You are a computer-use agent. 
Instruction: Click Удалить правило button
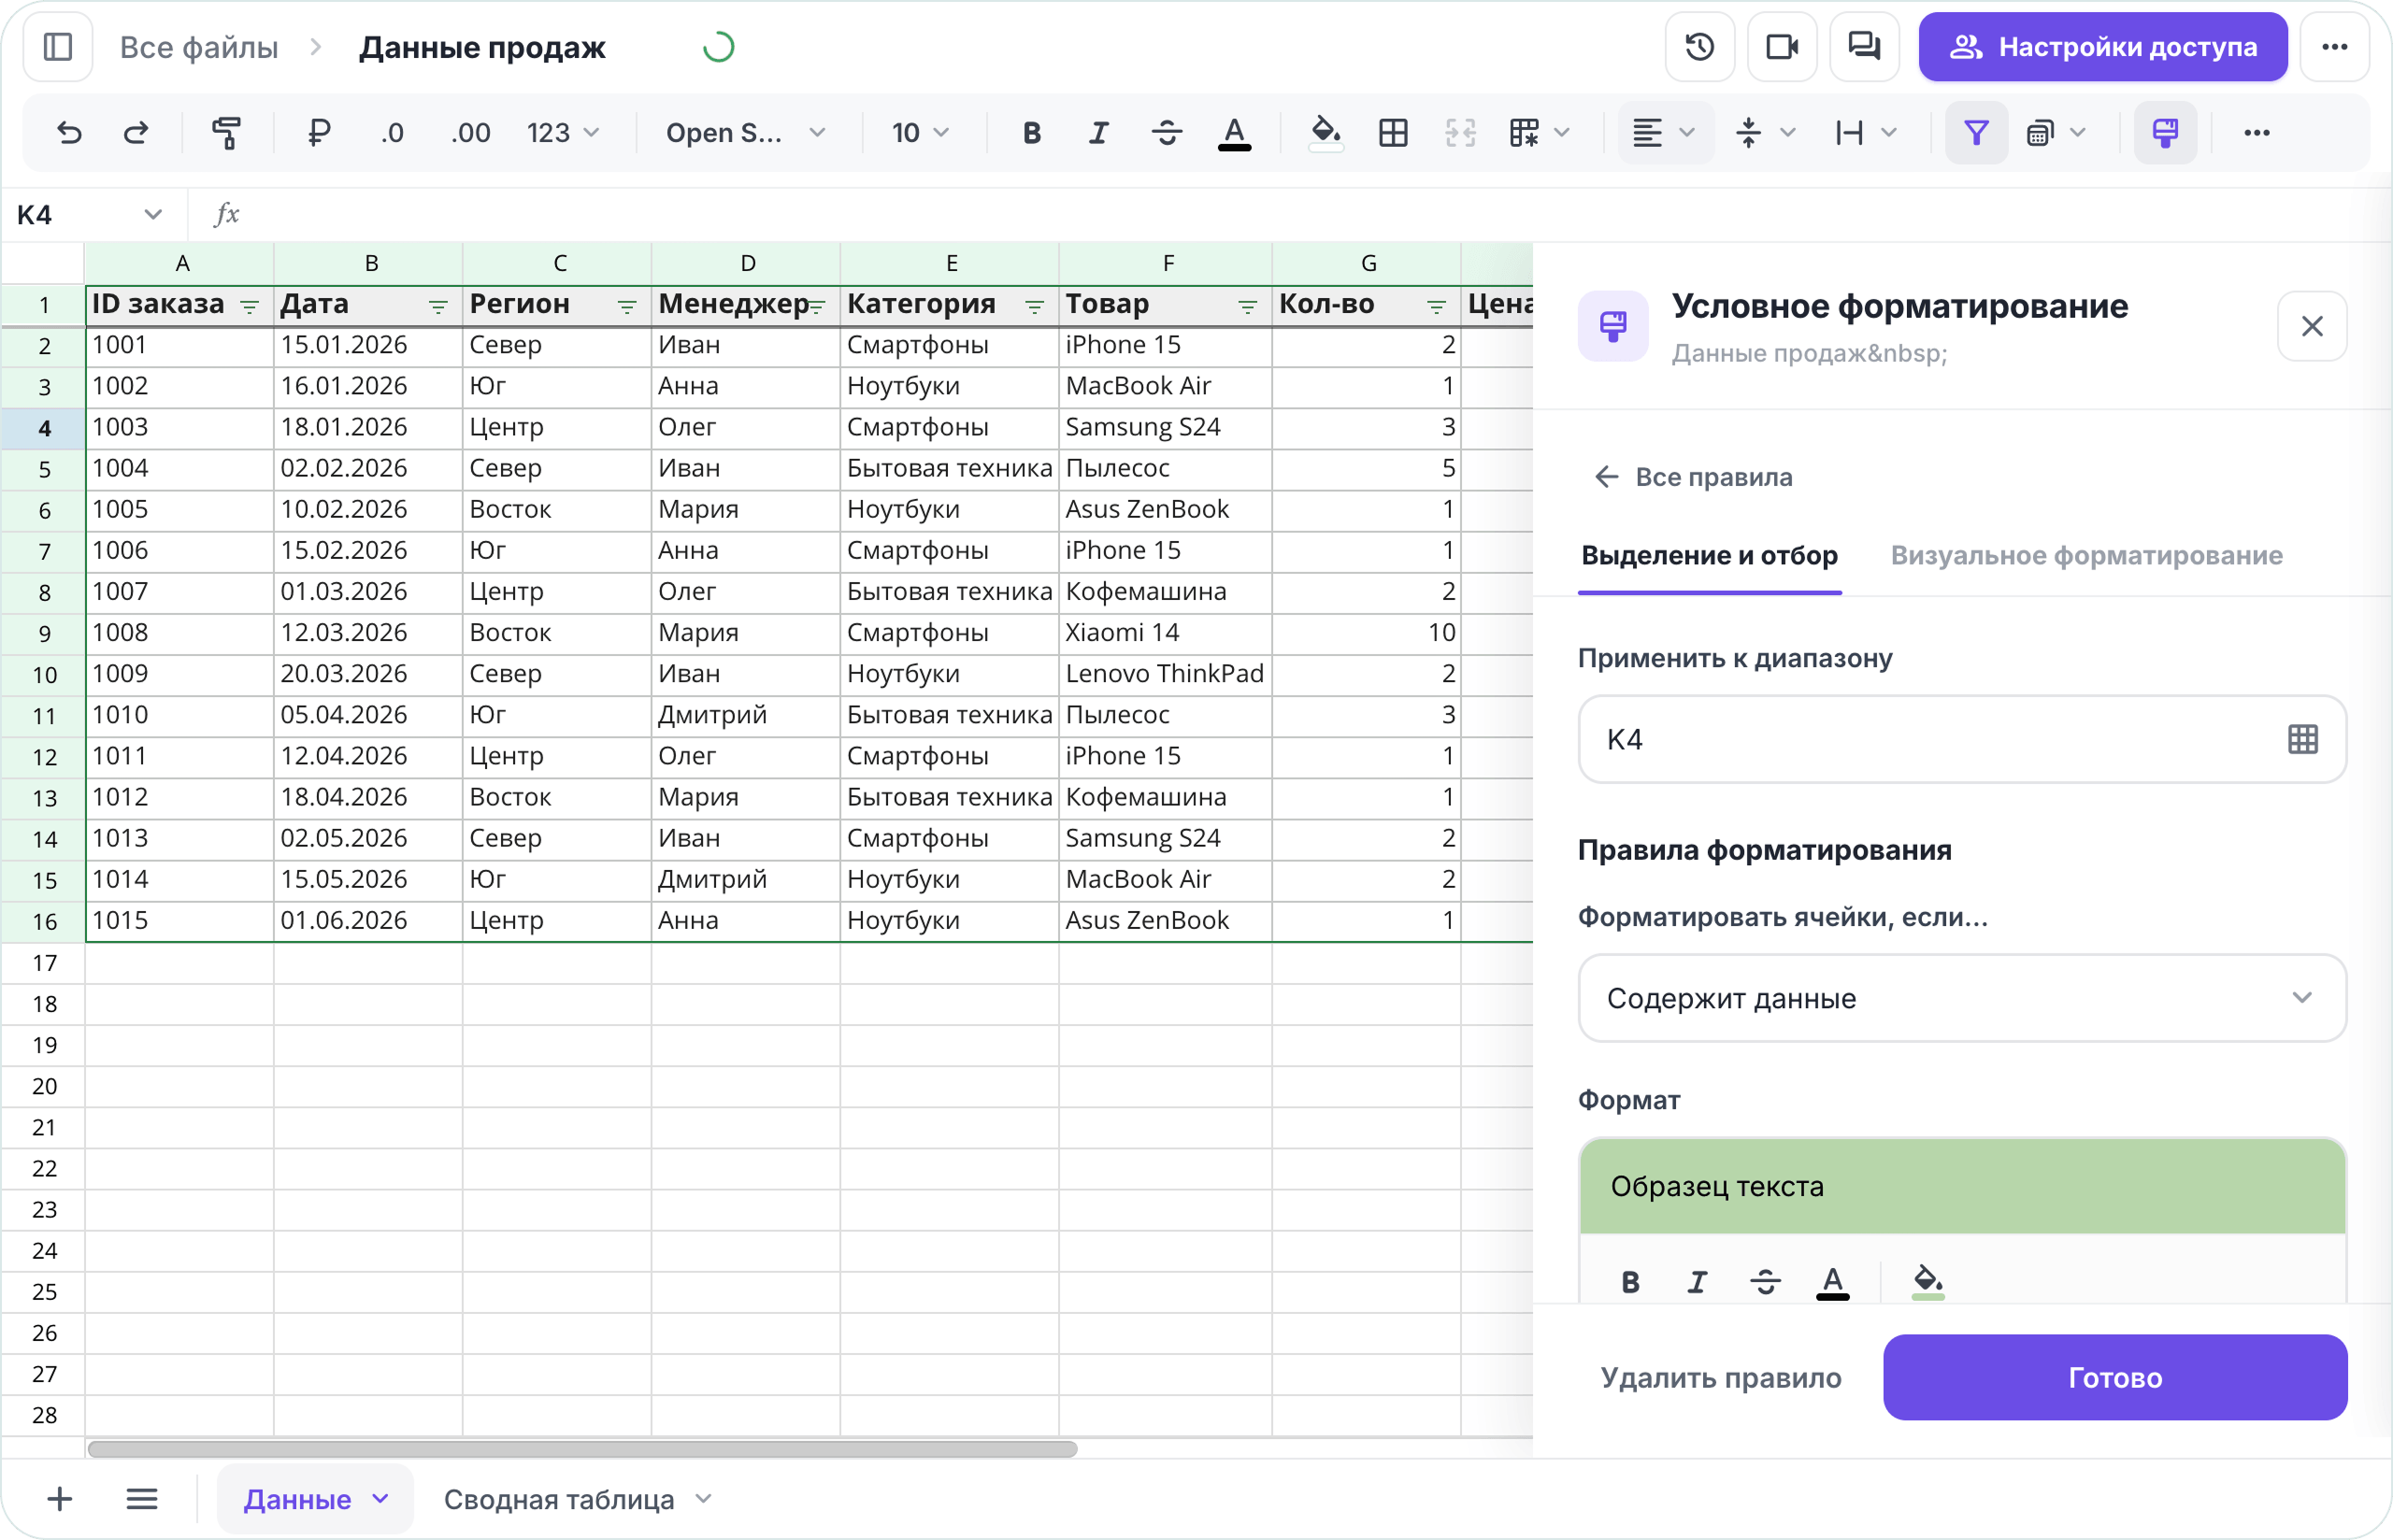click(x=1720, y=1378)
